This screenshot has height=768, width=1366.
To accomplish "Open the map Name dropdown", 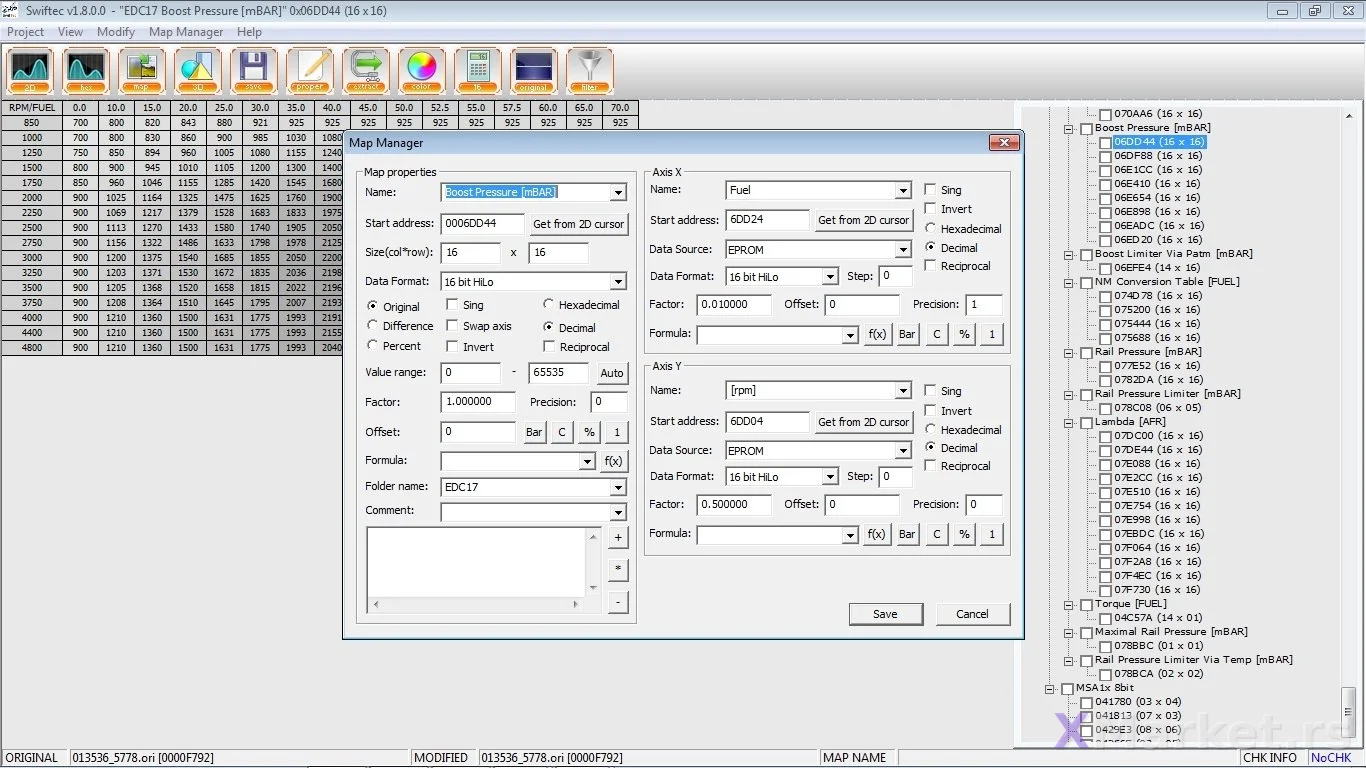I will (618, 192).
